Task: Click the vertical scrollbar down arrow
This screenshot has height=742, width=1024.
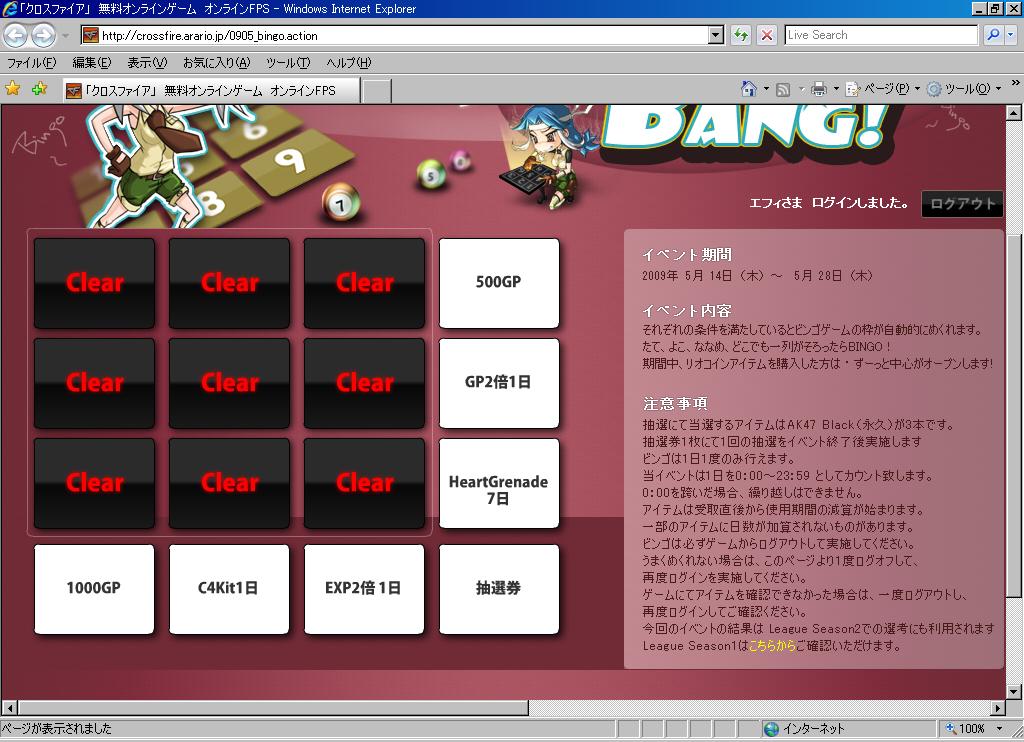Action: point(1014,691)
